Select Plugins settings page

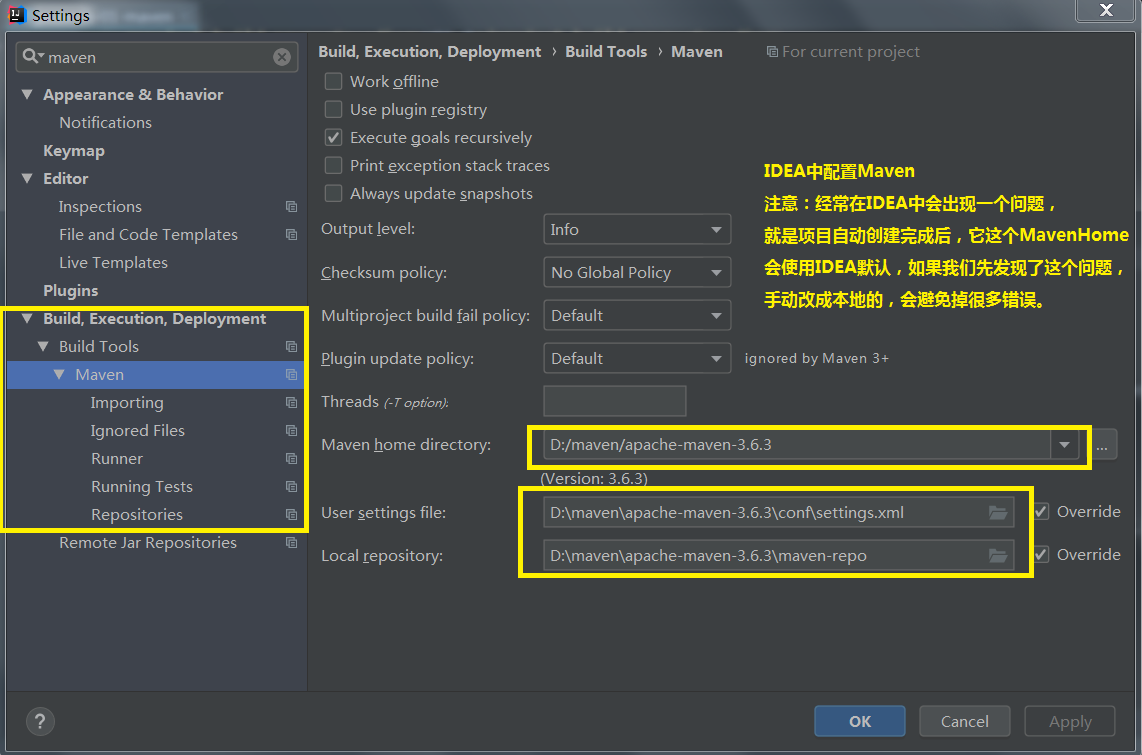click(71, 290)
